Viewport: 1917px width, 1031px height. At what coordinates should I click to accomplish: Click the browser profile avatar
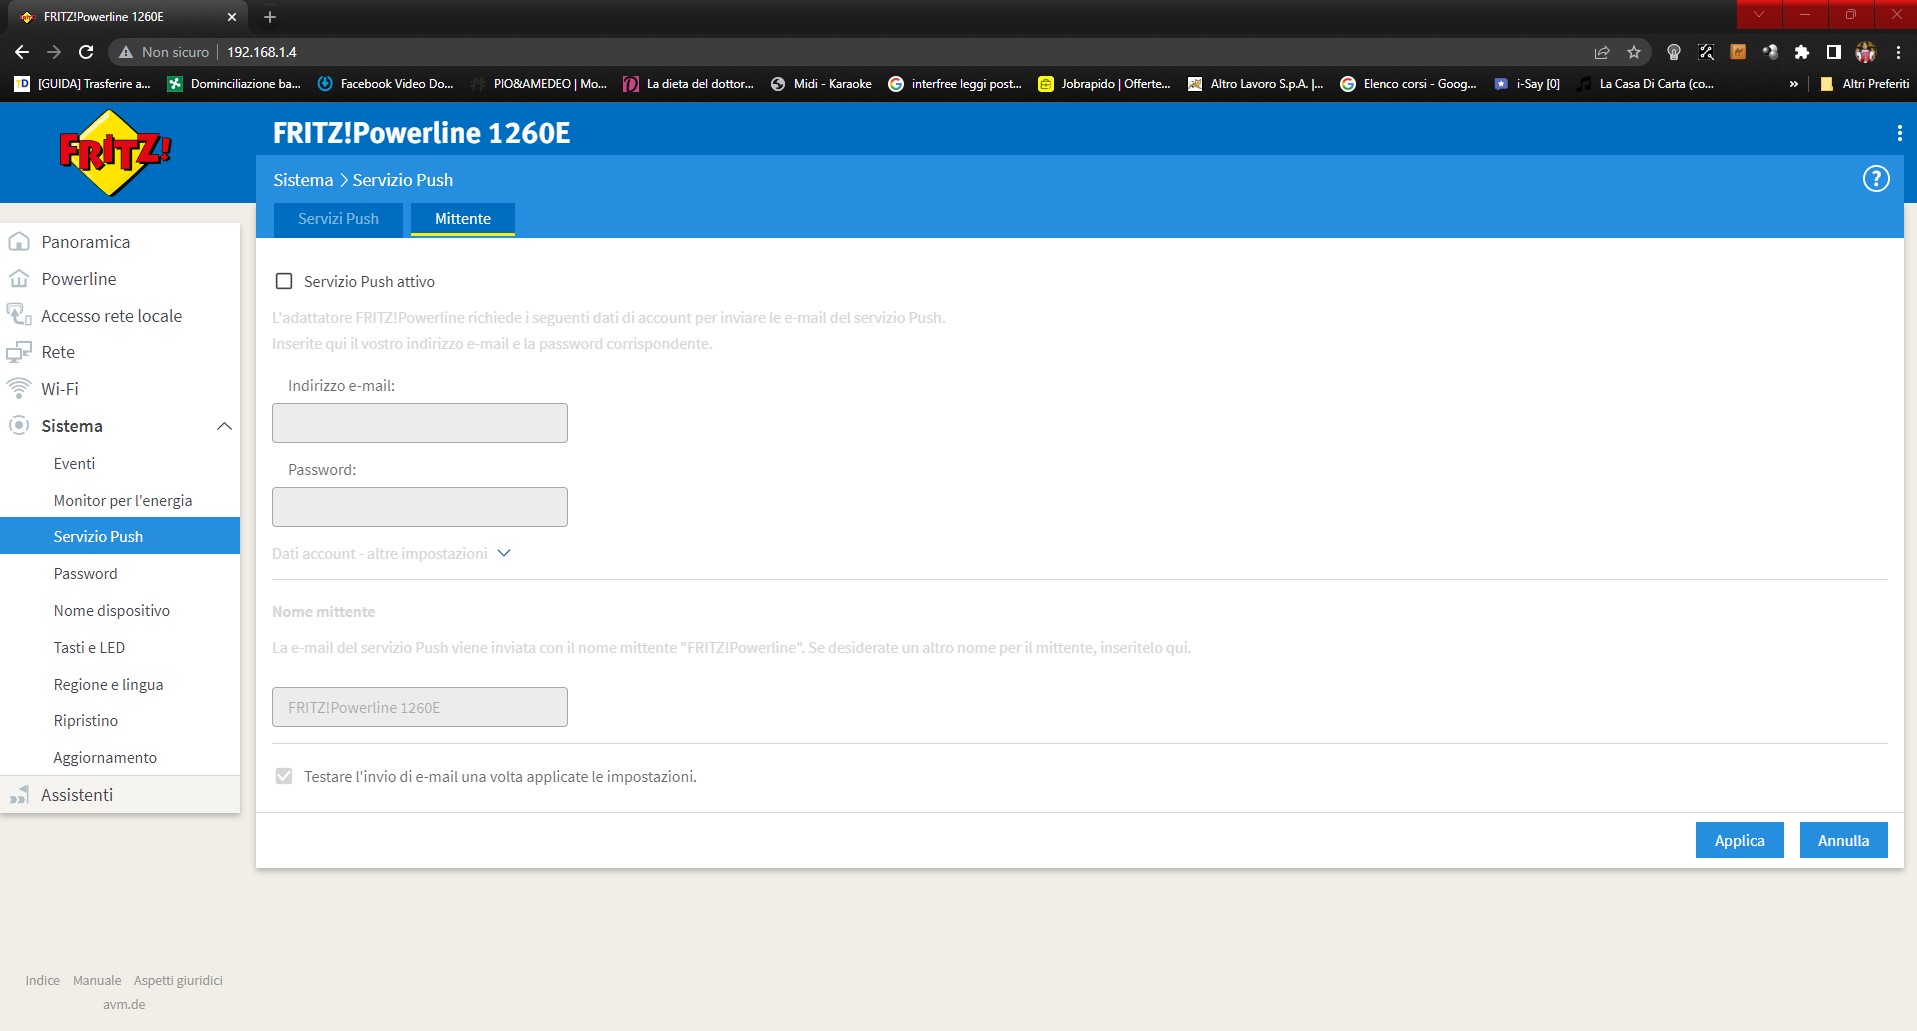tap(1866, 52)
